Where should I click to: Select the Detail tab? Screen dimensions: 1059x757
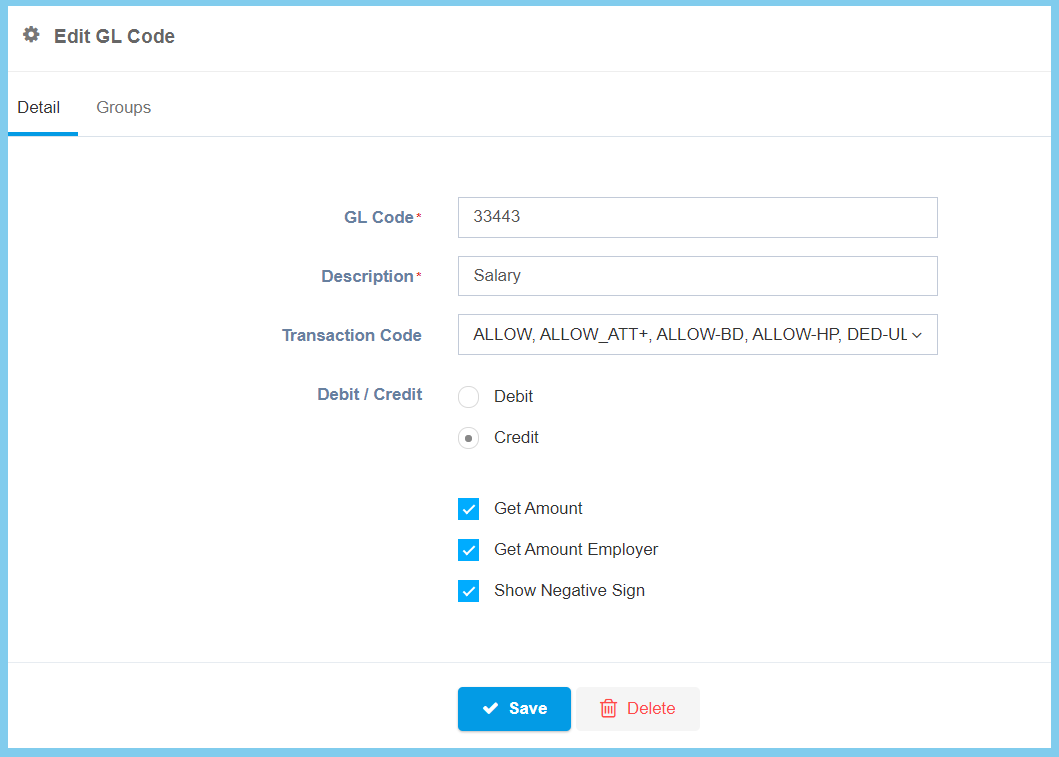[x=39, y=107]
